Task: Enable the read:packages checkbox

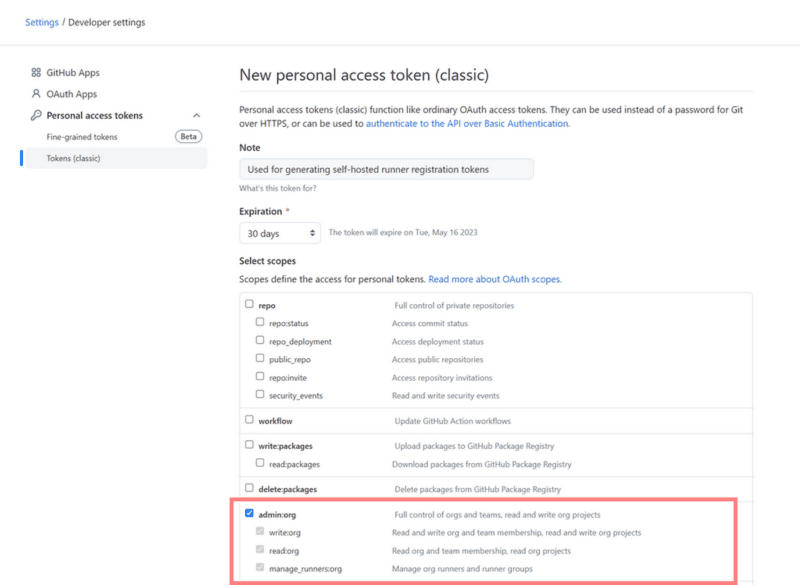Action: (x=260, y=463)
